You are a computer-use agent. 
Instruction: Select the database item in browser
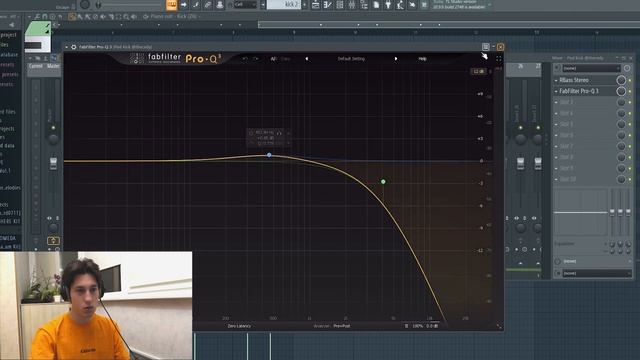(x=9, y=54)
